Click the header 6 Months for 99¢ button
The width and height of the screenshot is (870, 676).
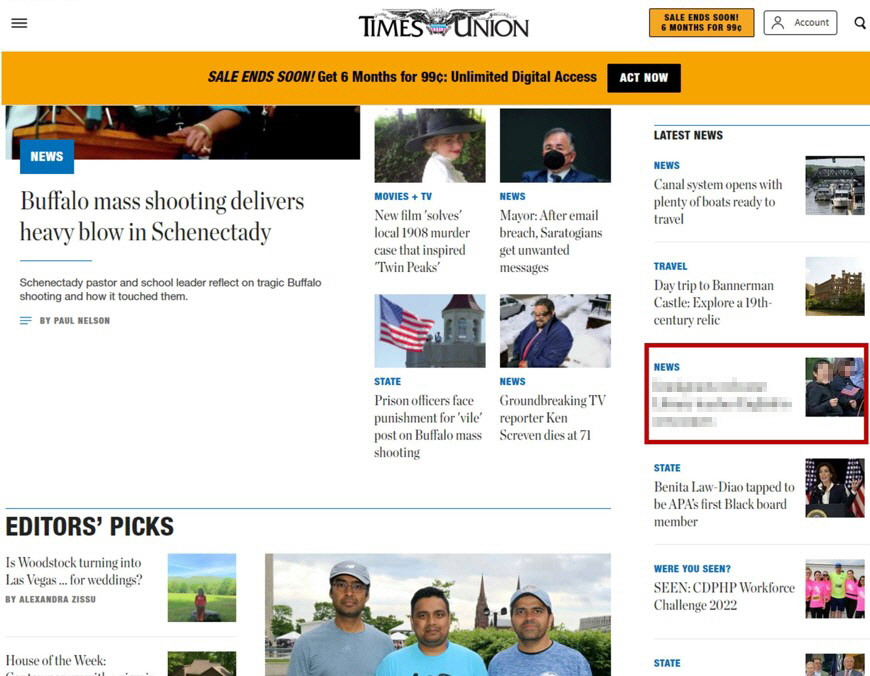[701, 23]
